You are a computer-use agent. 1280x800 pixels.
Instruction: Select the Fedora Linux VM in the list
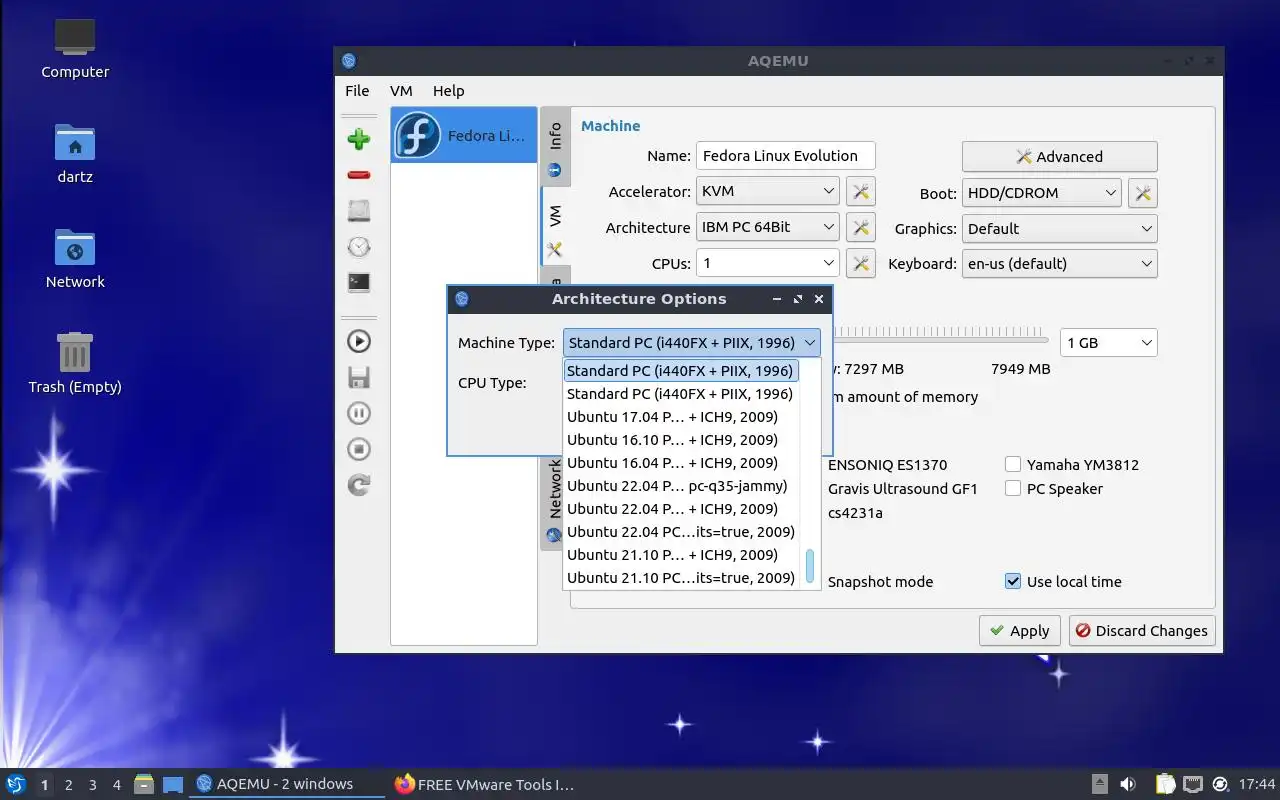pyautogui.click(x=464, y=135)
